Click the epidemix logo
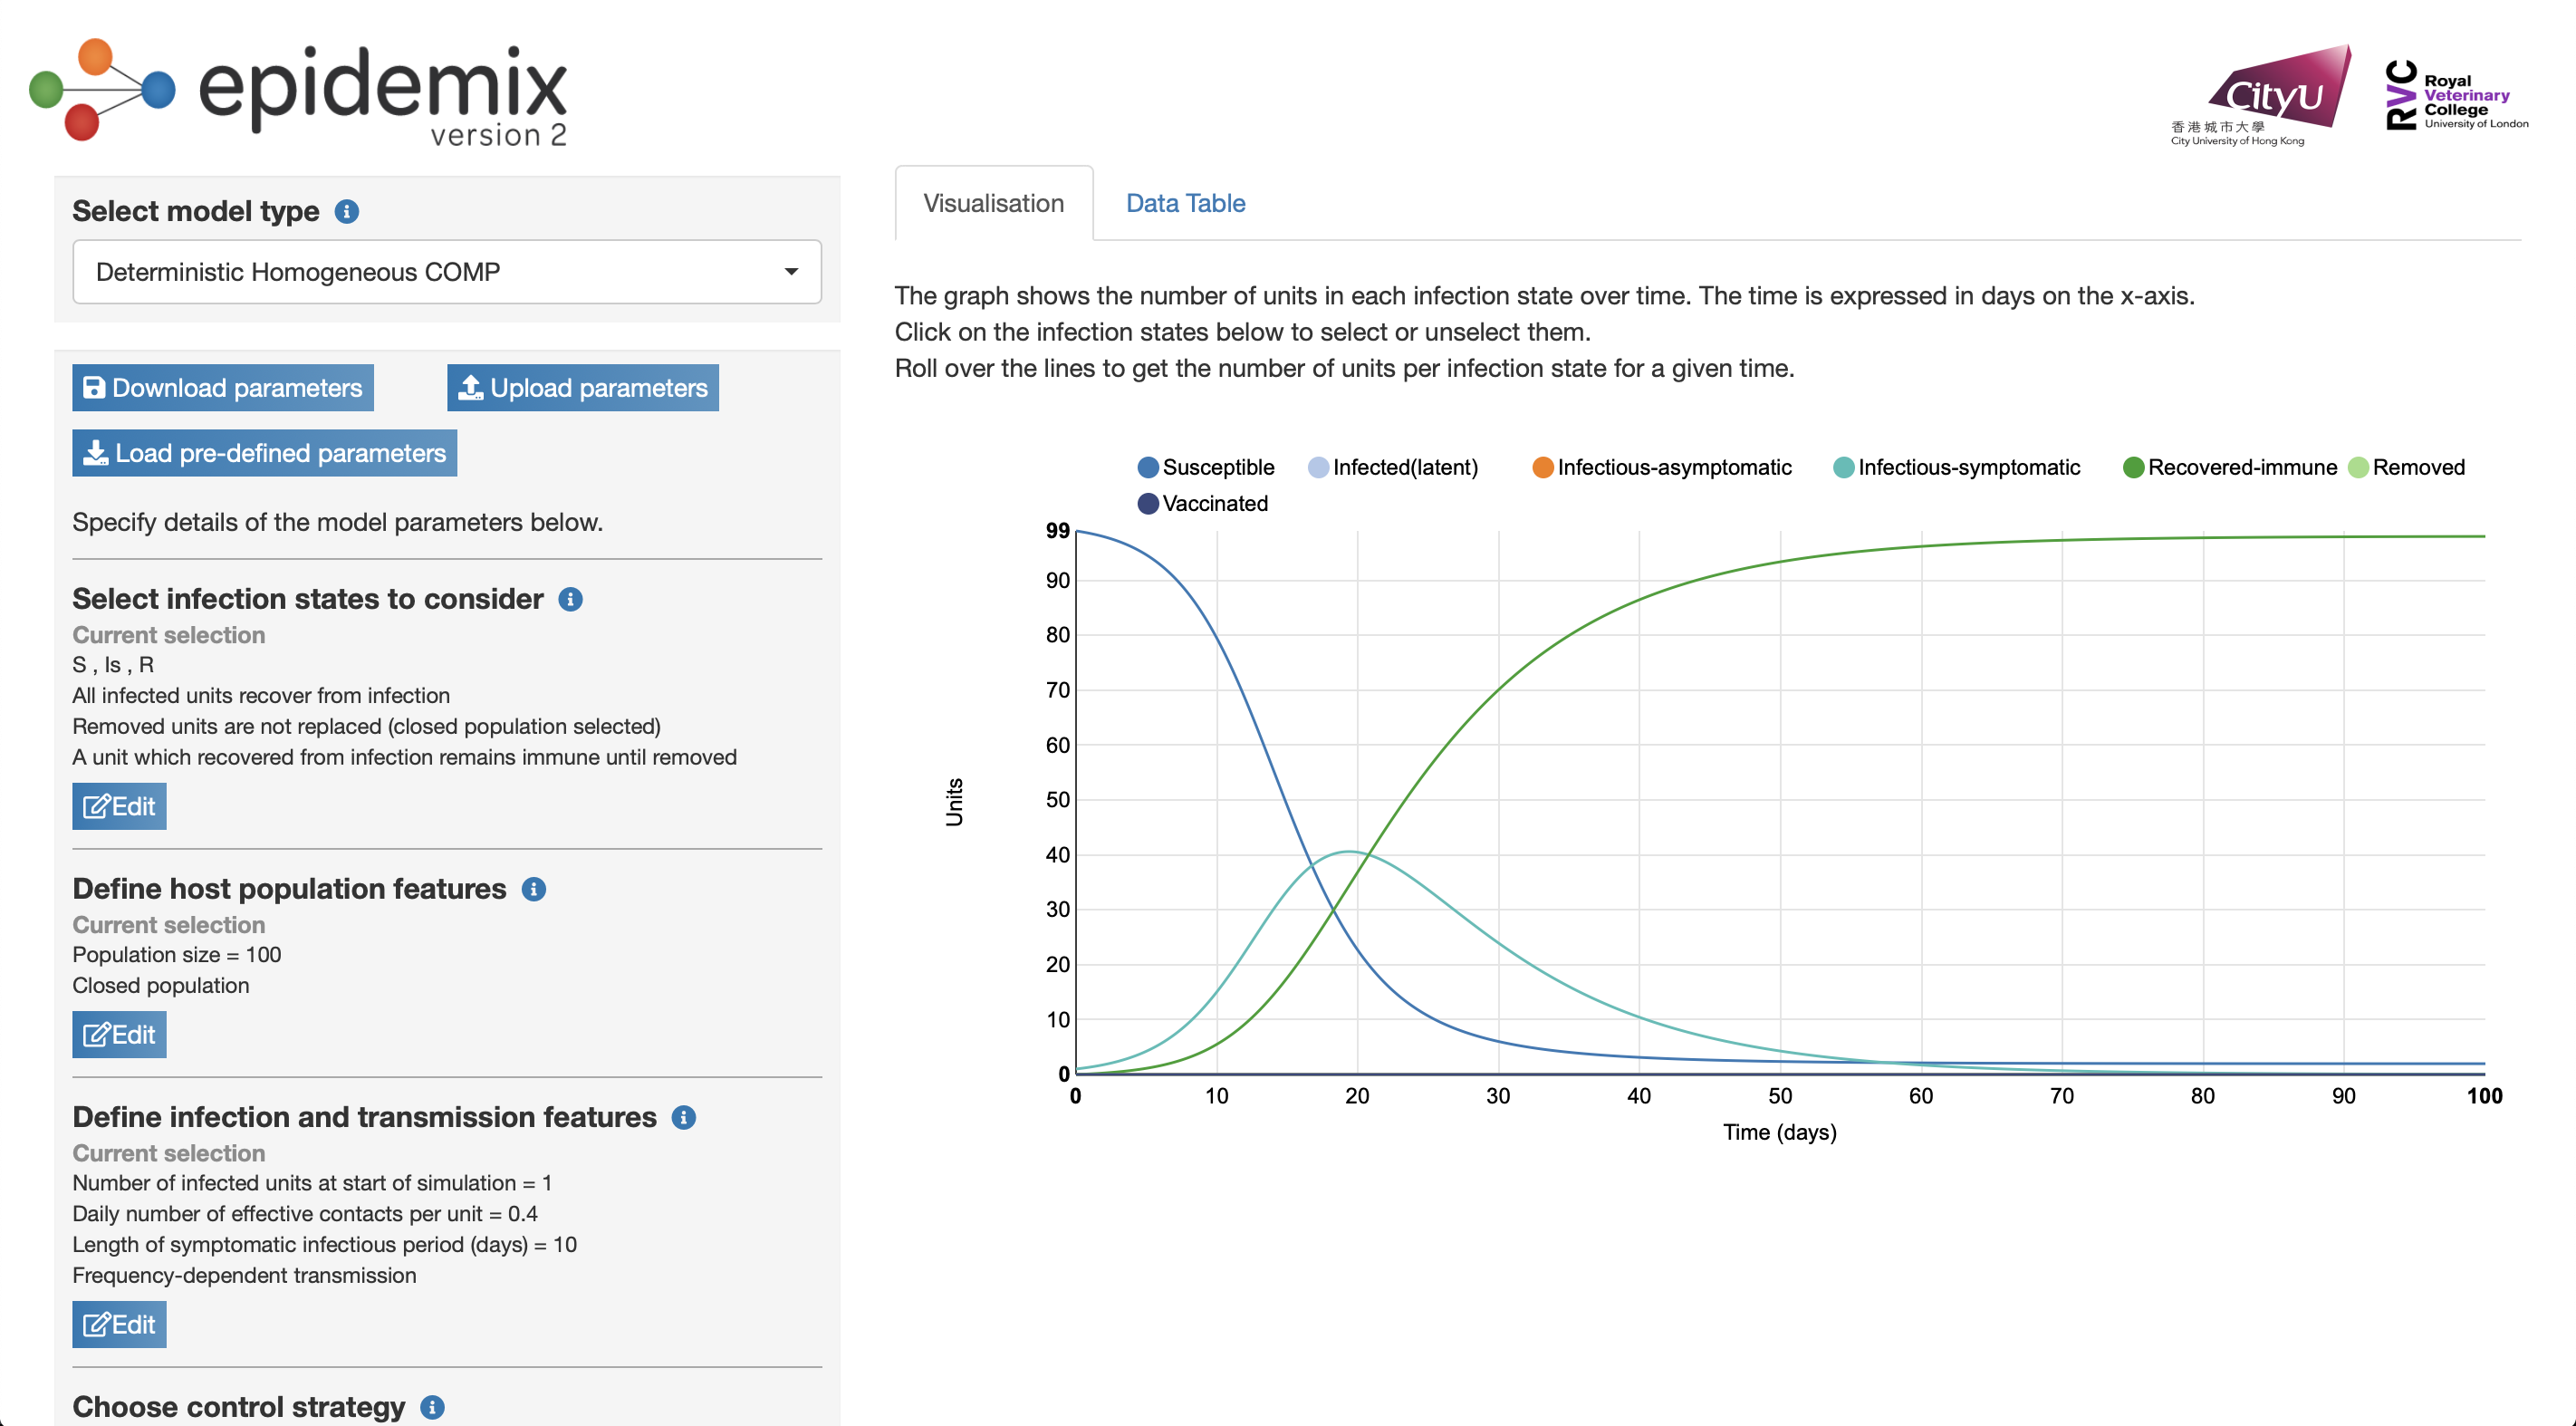The width and height of the screenshot is (2576, 1426). tap(300, 92)
